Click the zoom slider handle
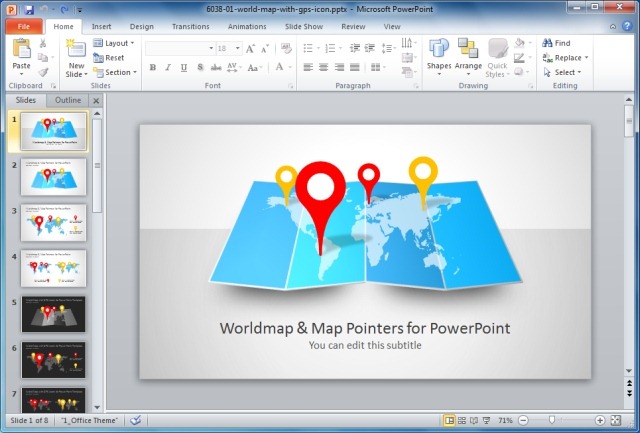 tap(552, 420)
